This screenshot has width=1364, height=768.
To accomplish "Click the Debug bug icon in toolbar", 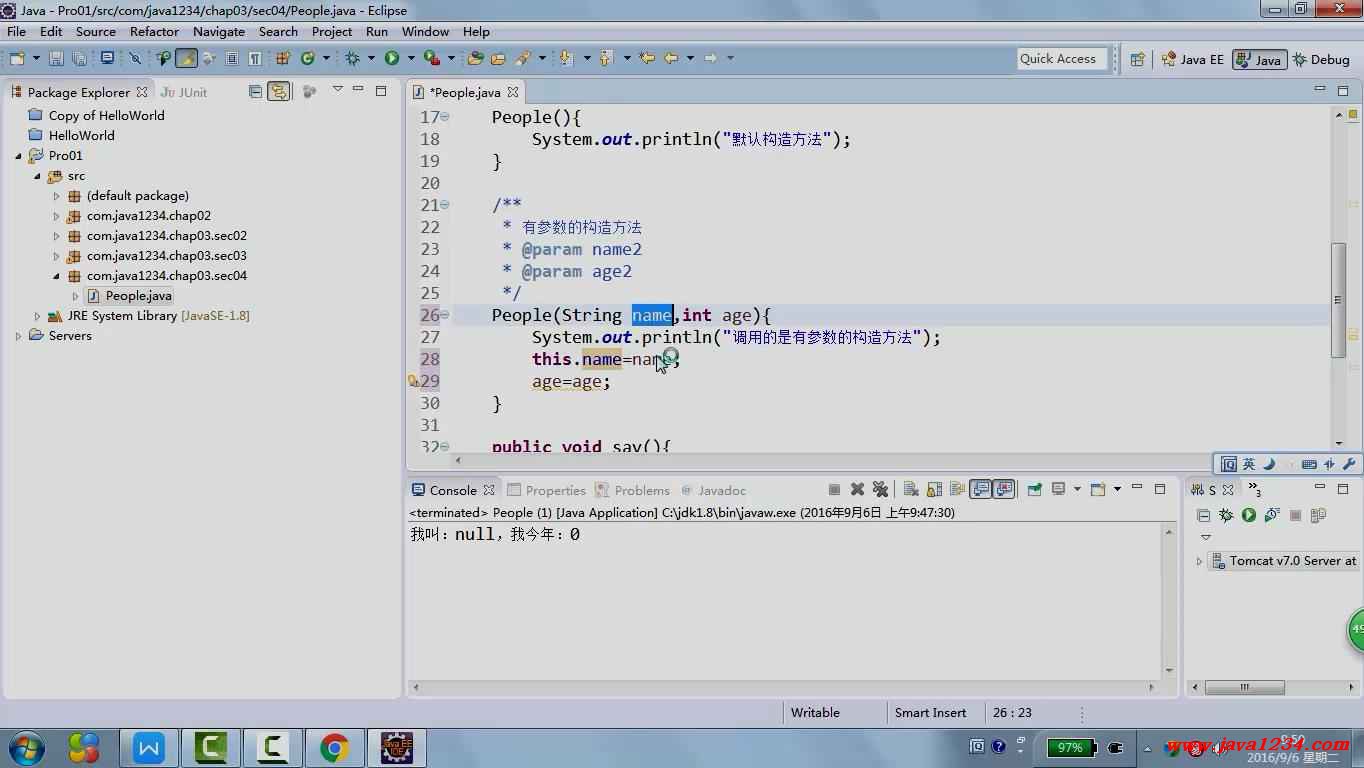I will (x=353, y=59).
